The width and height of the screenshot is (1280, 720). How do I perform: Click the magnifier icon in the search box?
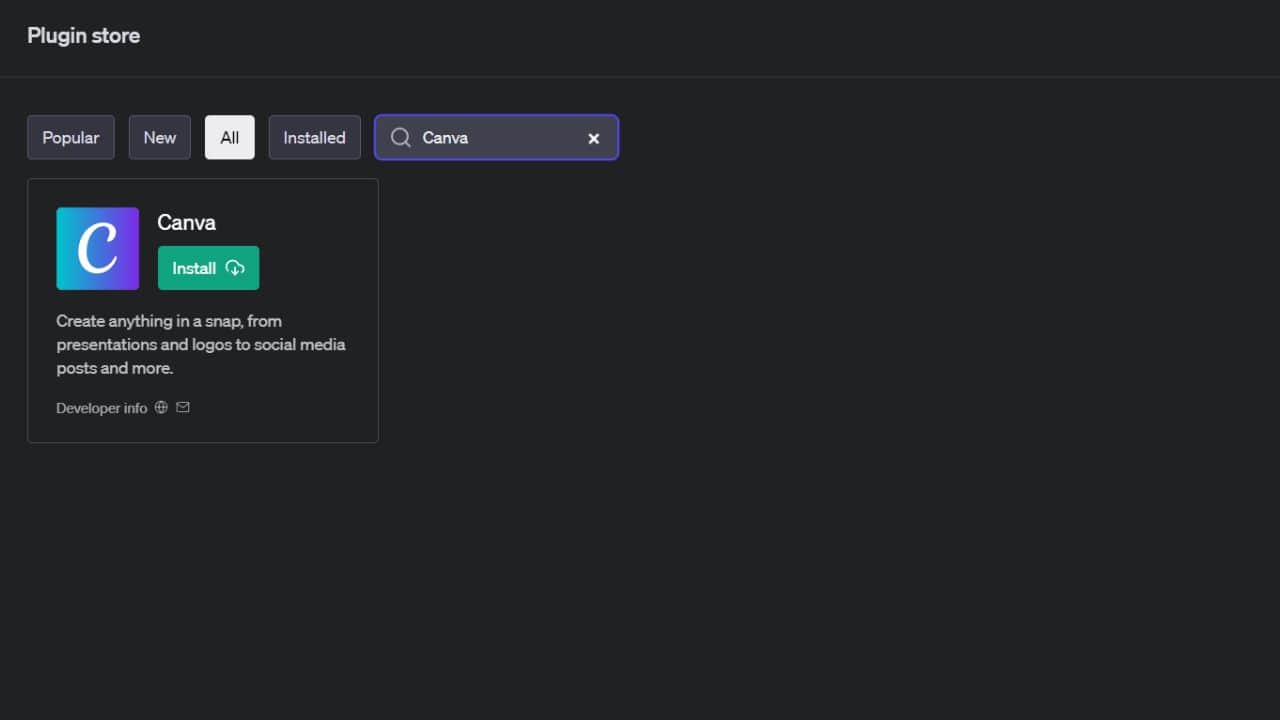[x=400, y=138]
